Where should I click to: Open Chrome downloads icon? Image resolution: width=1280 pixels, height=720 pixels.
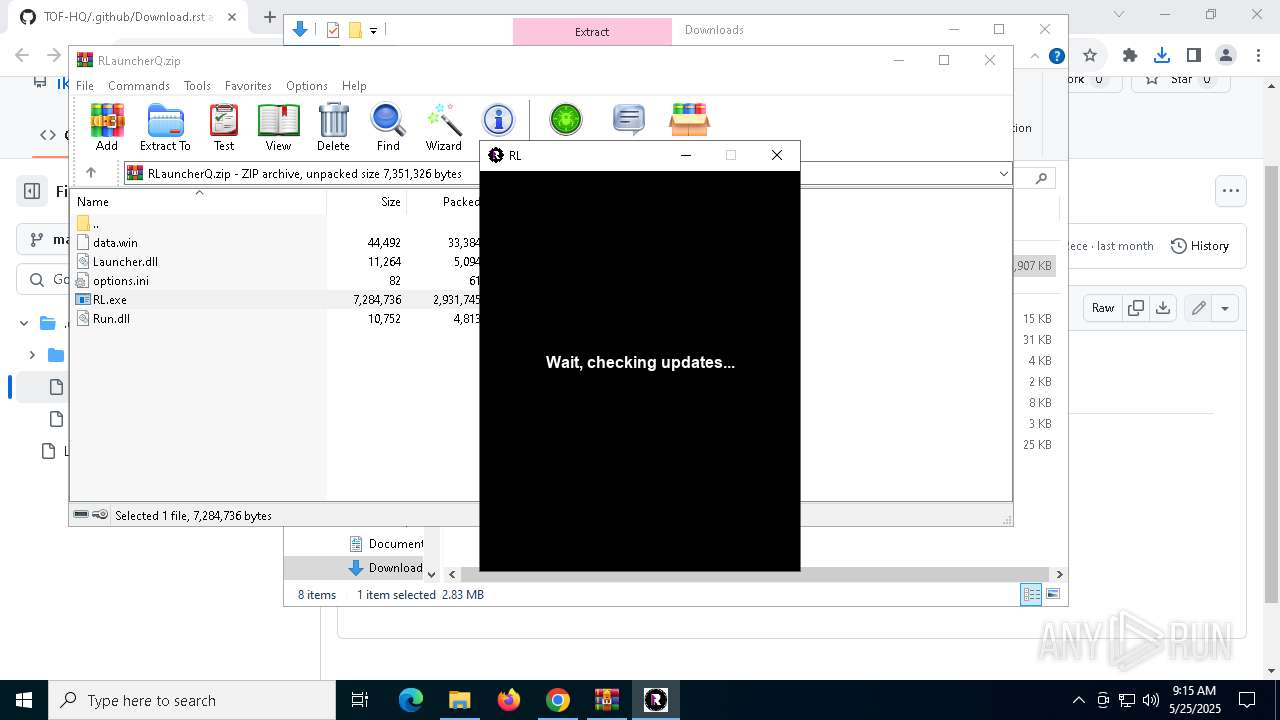[1162, 55]
